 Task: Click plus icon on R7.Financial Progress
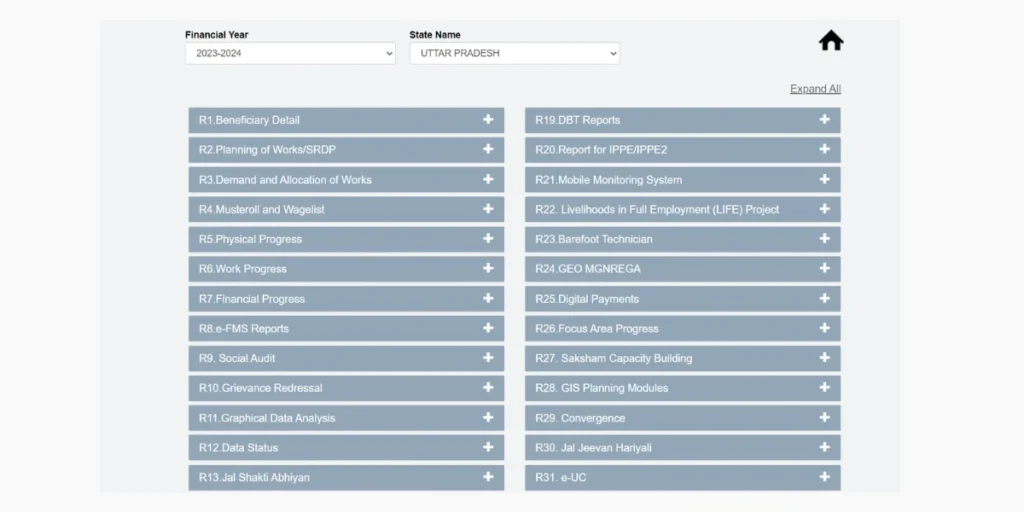click(x=488, y=298)
